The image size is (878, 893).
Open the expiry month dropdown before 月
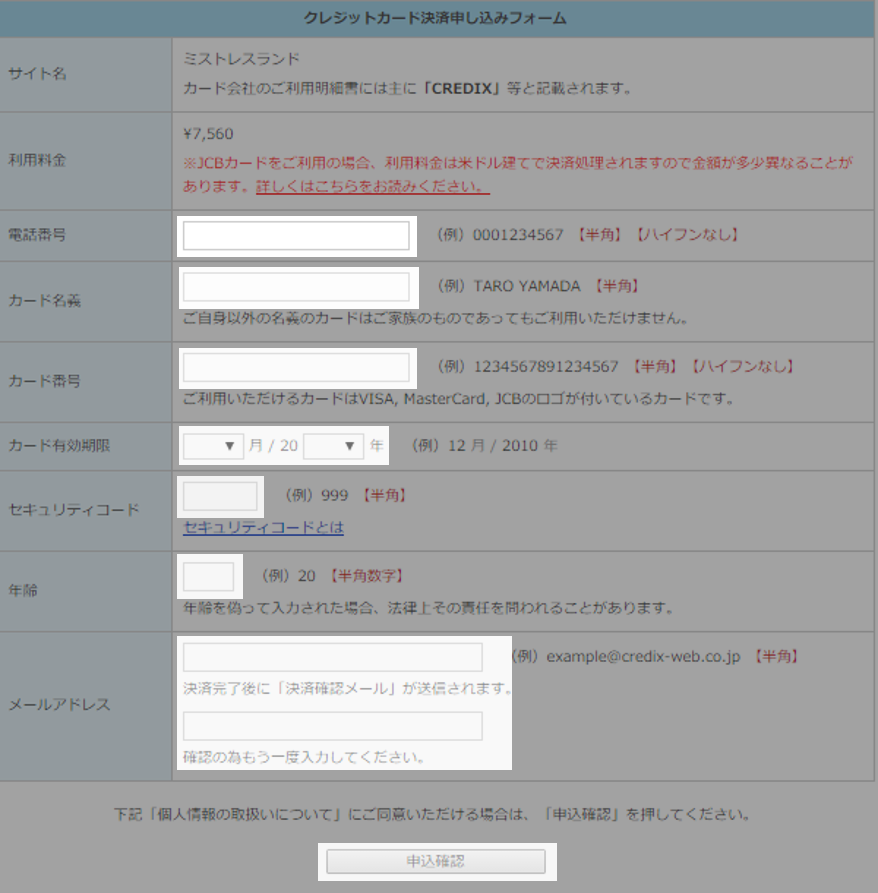click(214, 446)
